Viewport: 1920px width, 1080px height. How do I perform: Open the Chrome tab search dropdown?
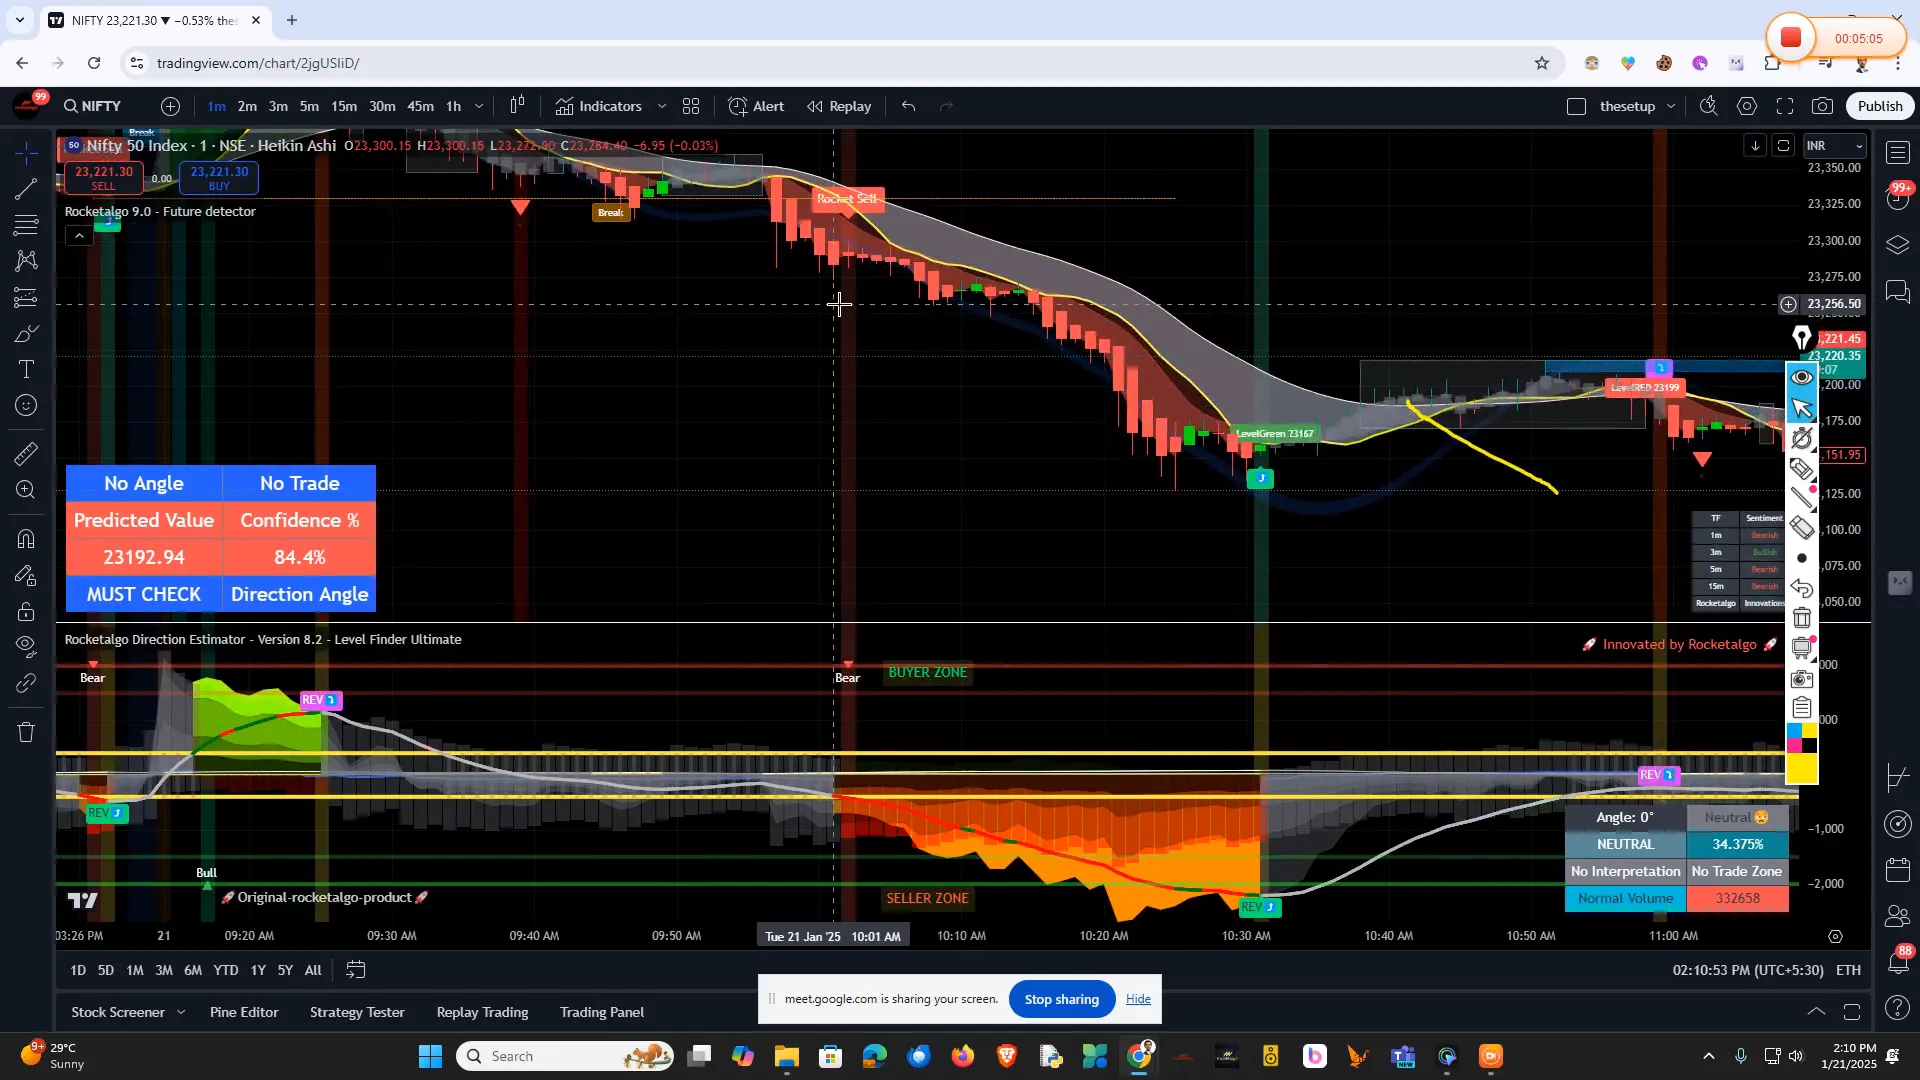click(19, 20)
